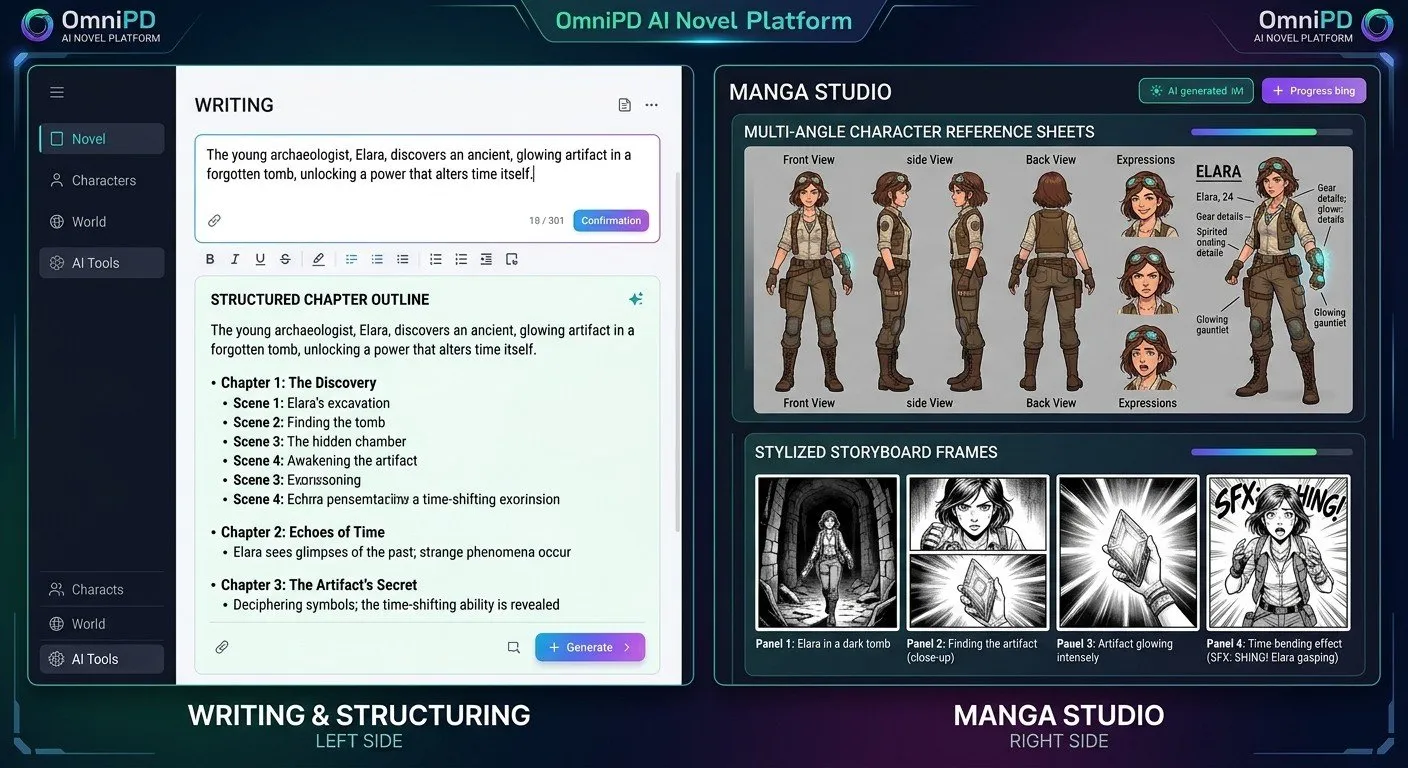Screen dimensions: 1408x768
Task: Open World in the upper sidebar
Action: (x=102, y=221)
